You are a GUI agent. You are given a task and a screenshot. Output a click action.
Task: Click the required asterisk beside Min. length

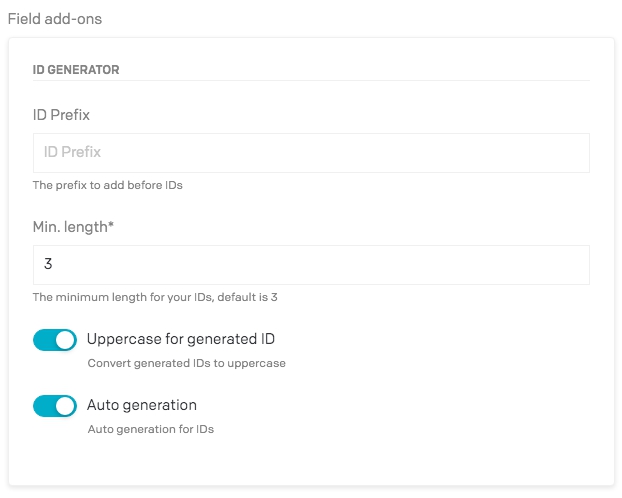click(111, 226)
